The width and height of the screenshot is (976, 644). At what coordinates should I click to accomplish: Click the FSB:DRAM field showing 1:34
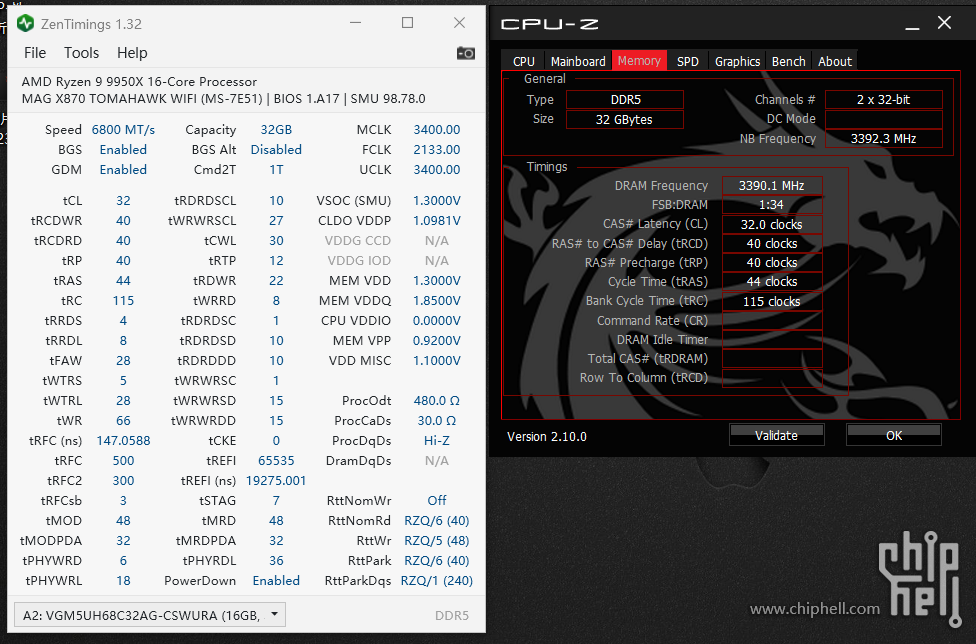772,205
